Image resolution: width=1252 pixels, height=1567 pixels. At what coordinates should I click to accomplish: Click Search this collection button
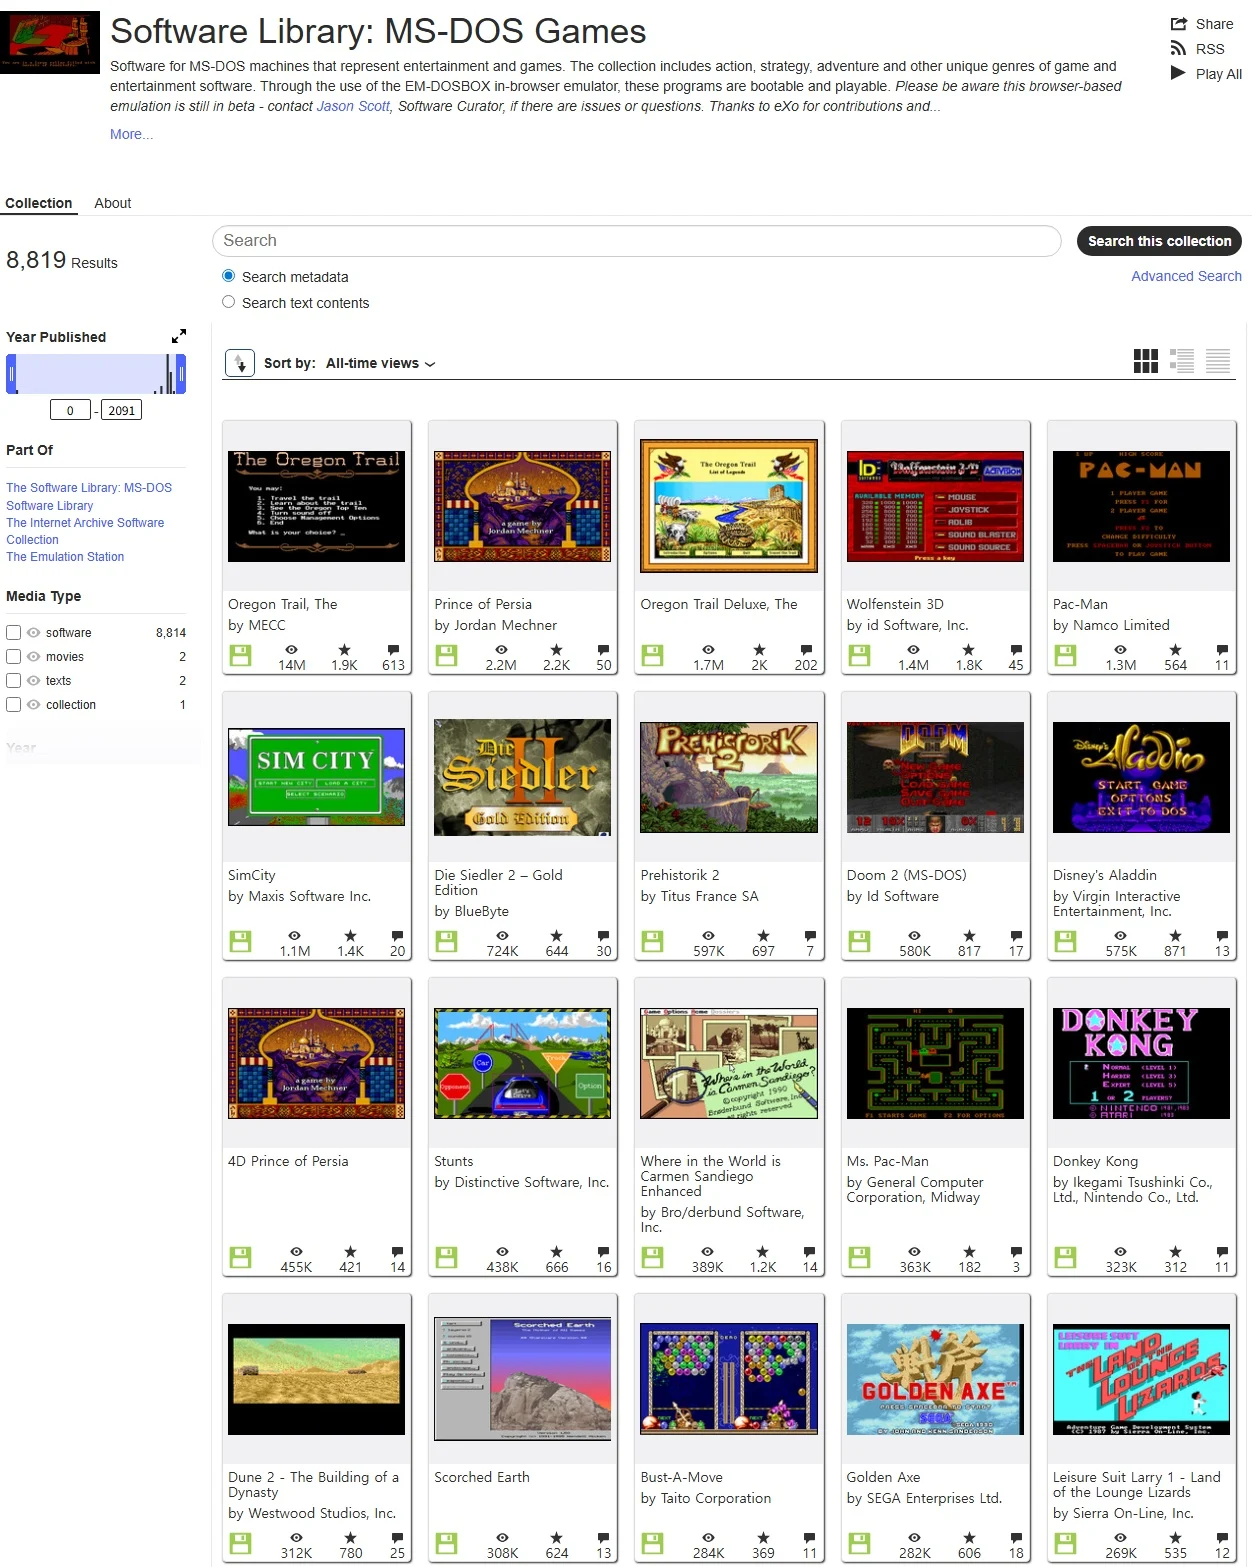[1159, 241]
